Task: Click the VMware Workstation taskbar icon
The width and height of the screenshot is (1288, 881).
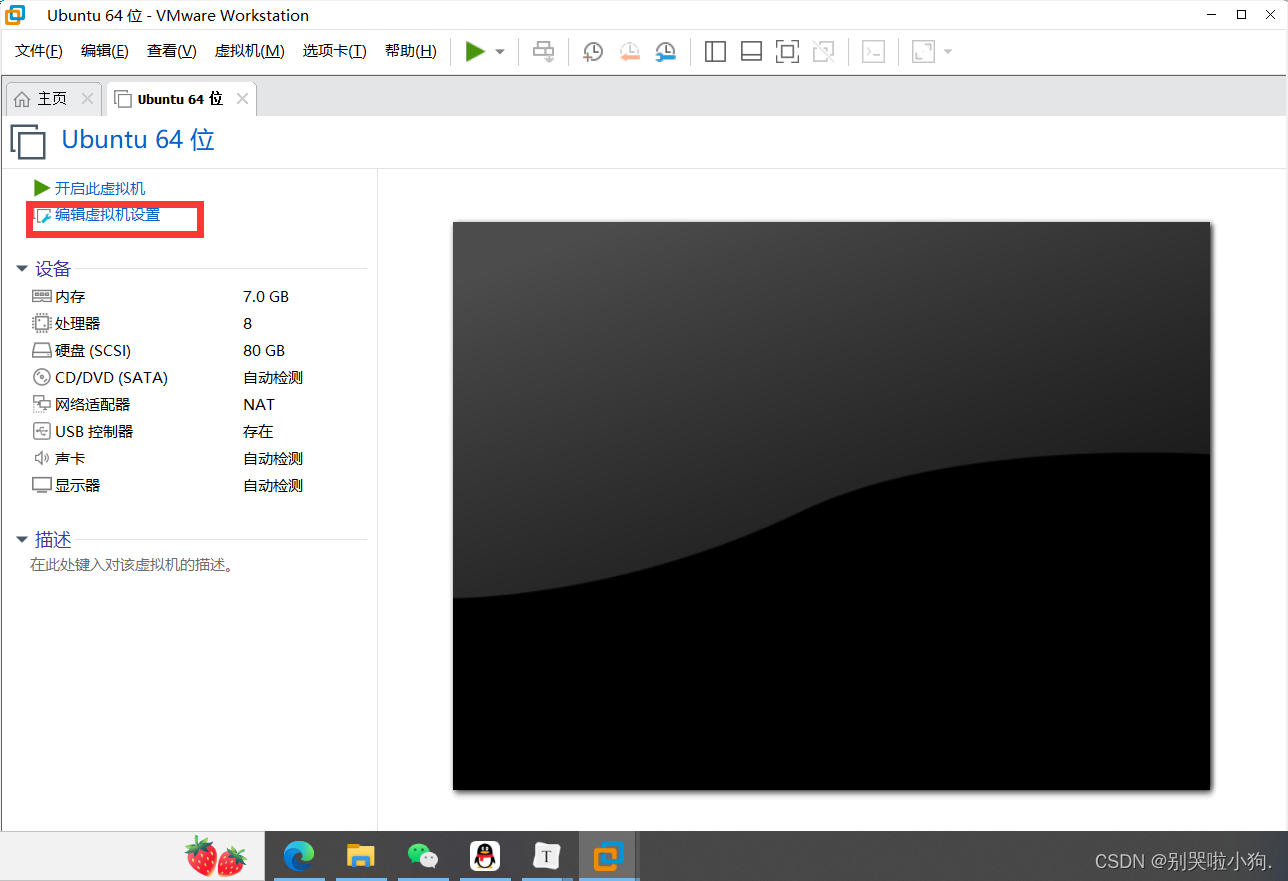Action: 608,856
